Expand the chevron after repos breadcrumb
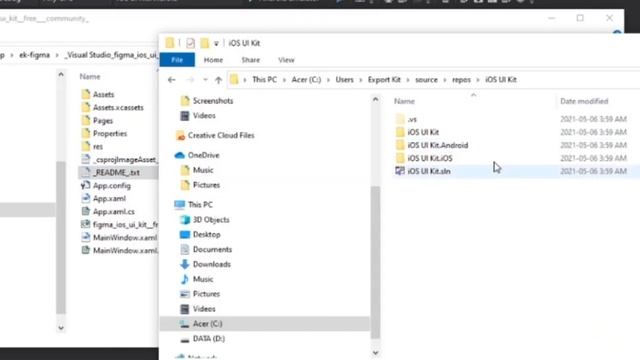 point(478,80)
